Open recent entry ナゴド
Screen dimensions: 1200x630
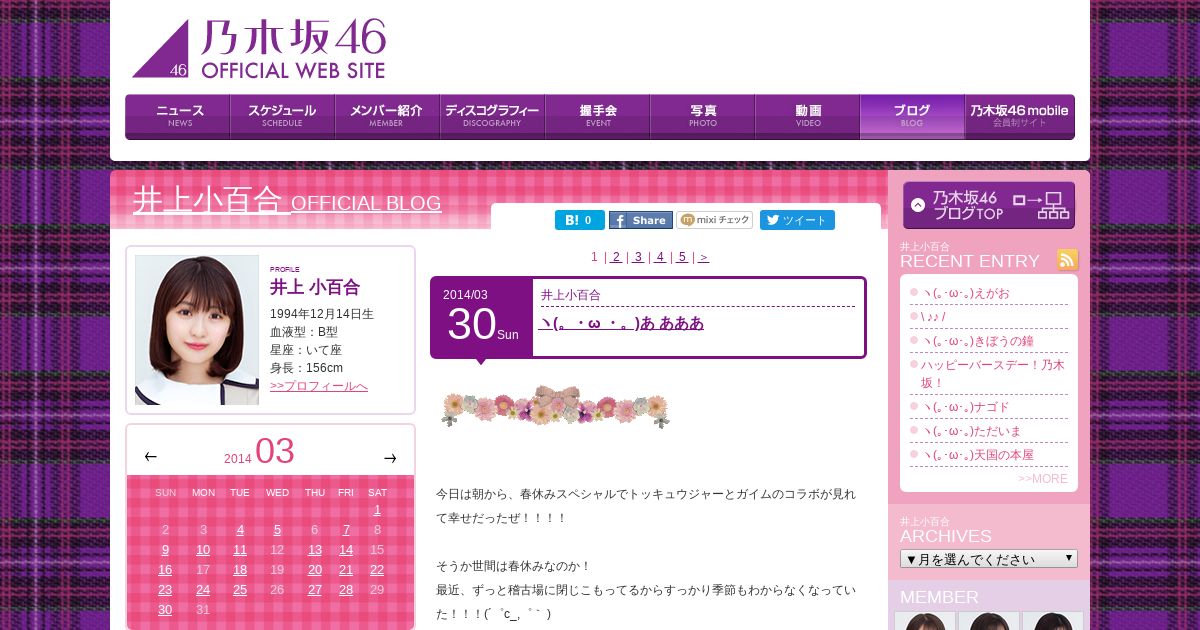click(x=965, y=407)
